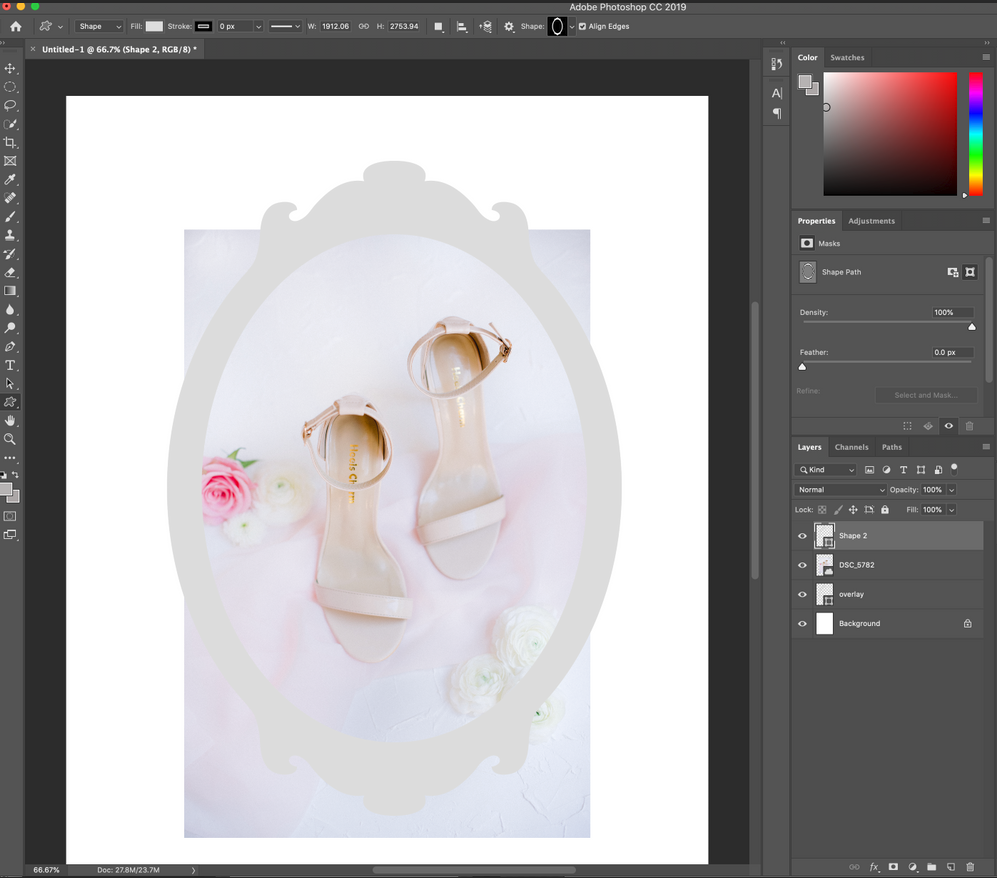
Task: Select the Move tool
Action: 11,69
